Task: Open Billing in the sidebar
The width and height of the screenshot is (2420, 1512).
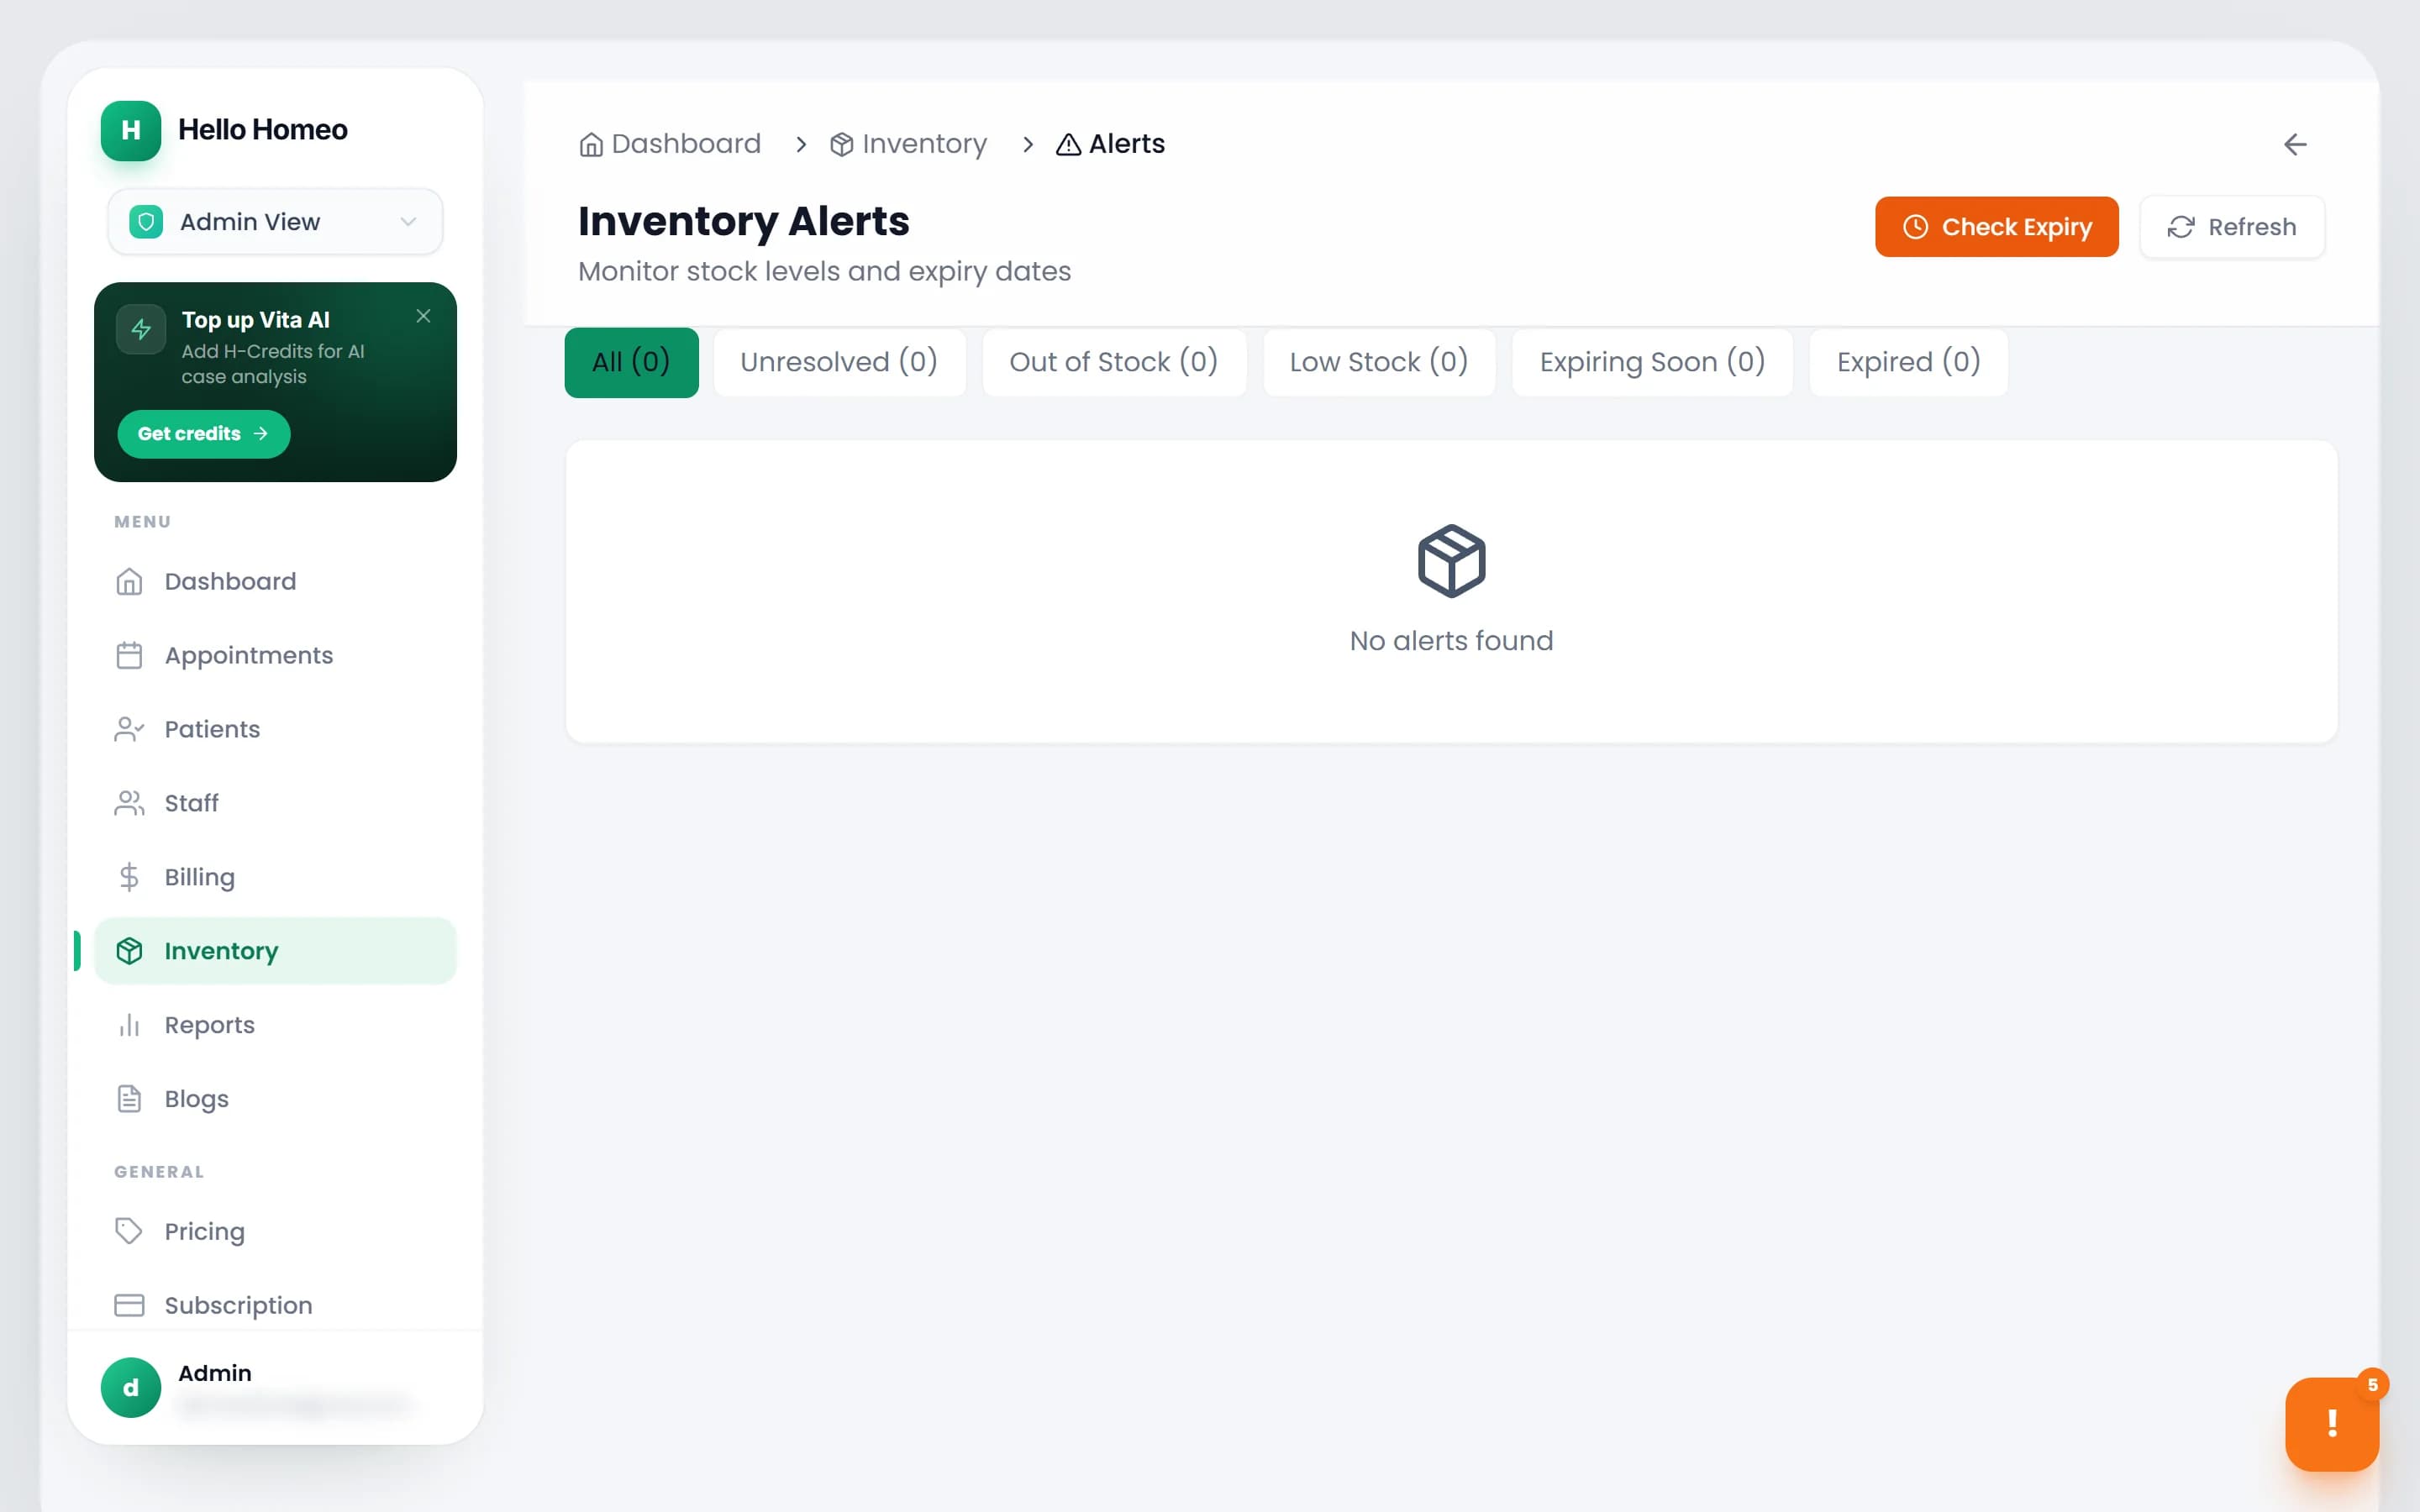Action: pos(275,877)
